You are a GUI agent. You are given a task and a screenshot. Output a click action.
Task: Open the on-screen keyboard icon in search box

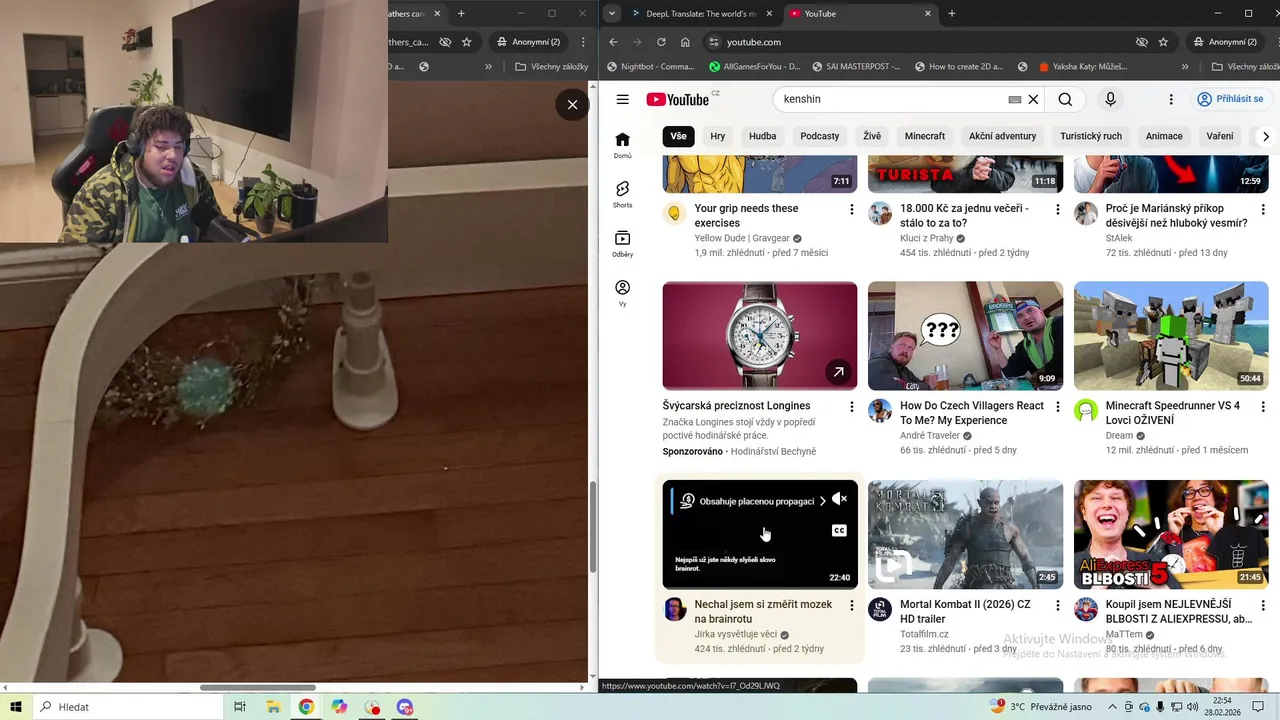click(x=1014, y=100)
